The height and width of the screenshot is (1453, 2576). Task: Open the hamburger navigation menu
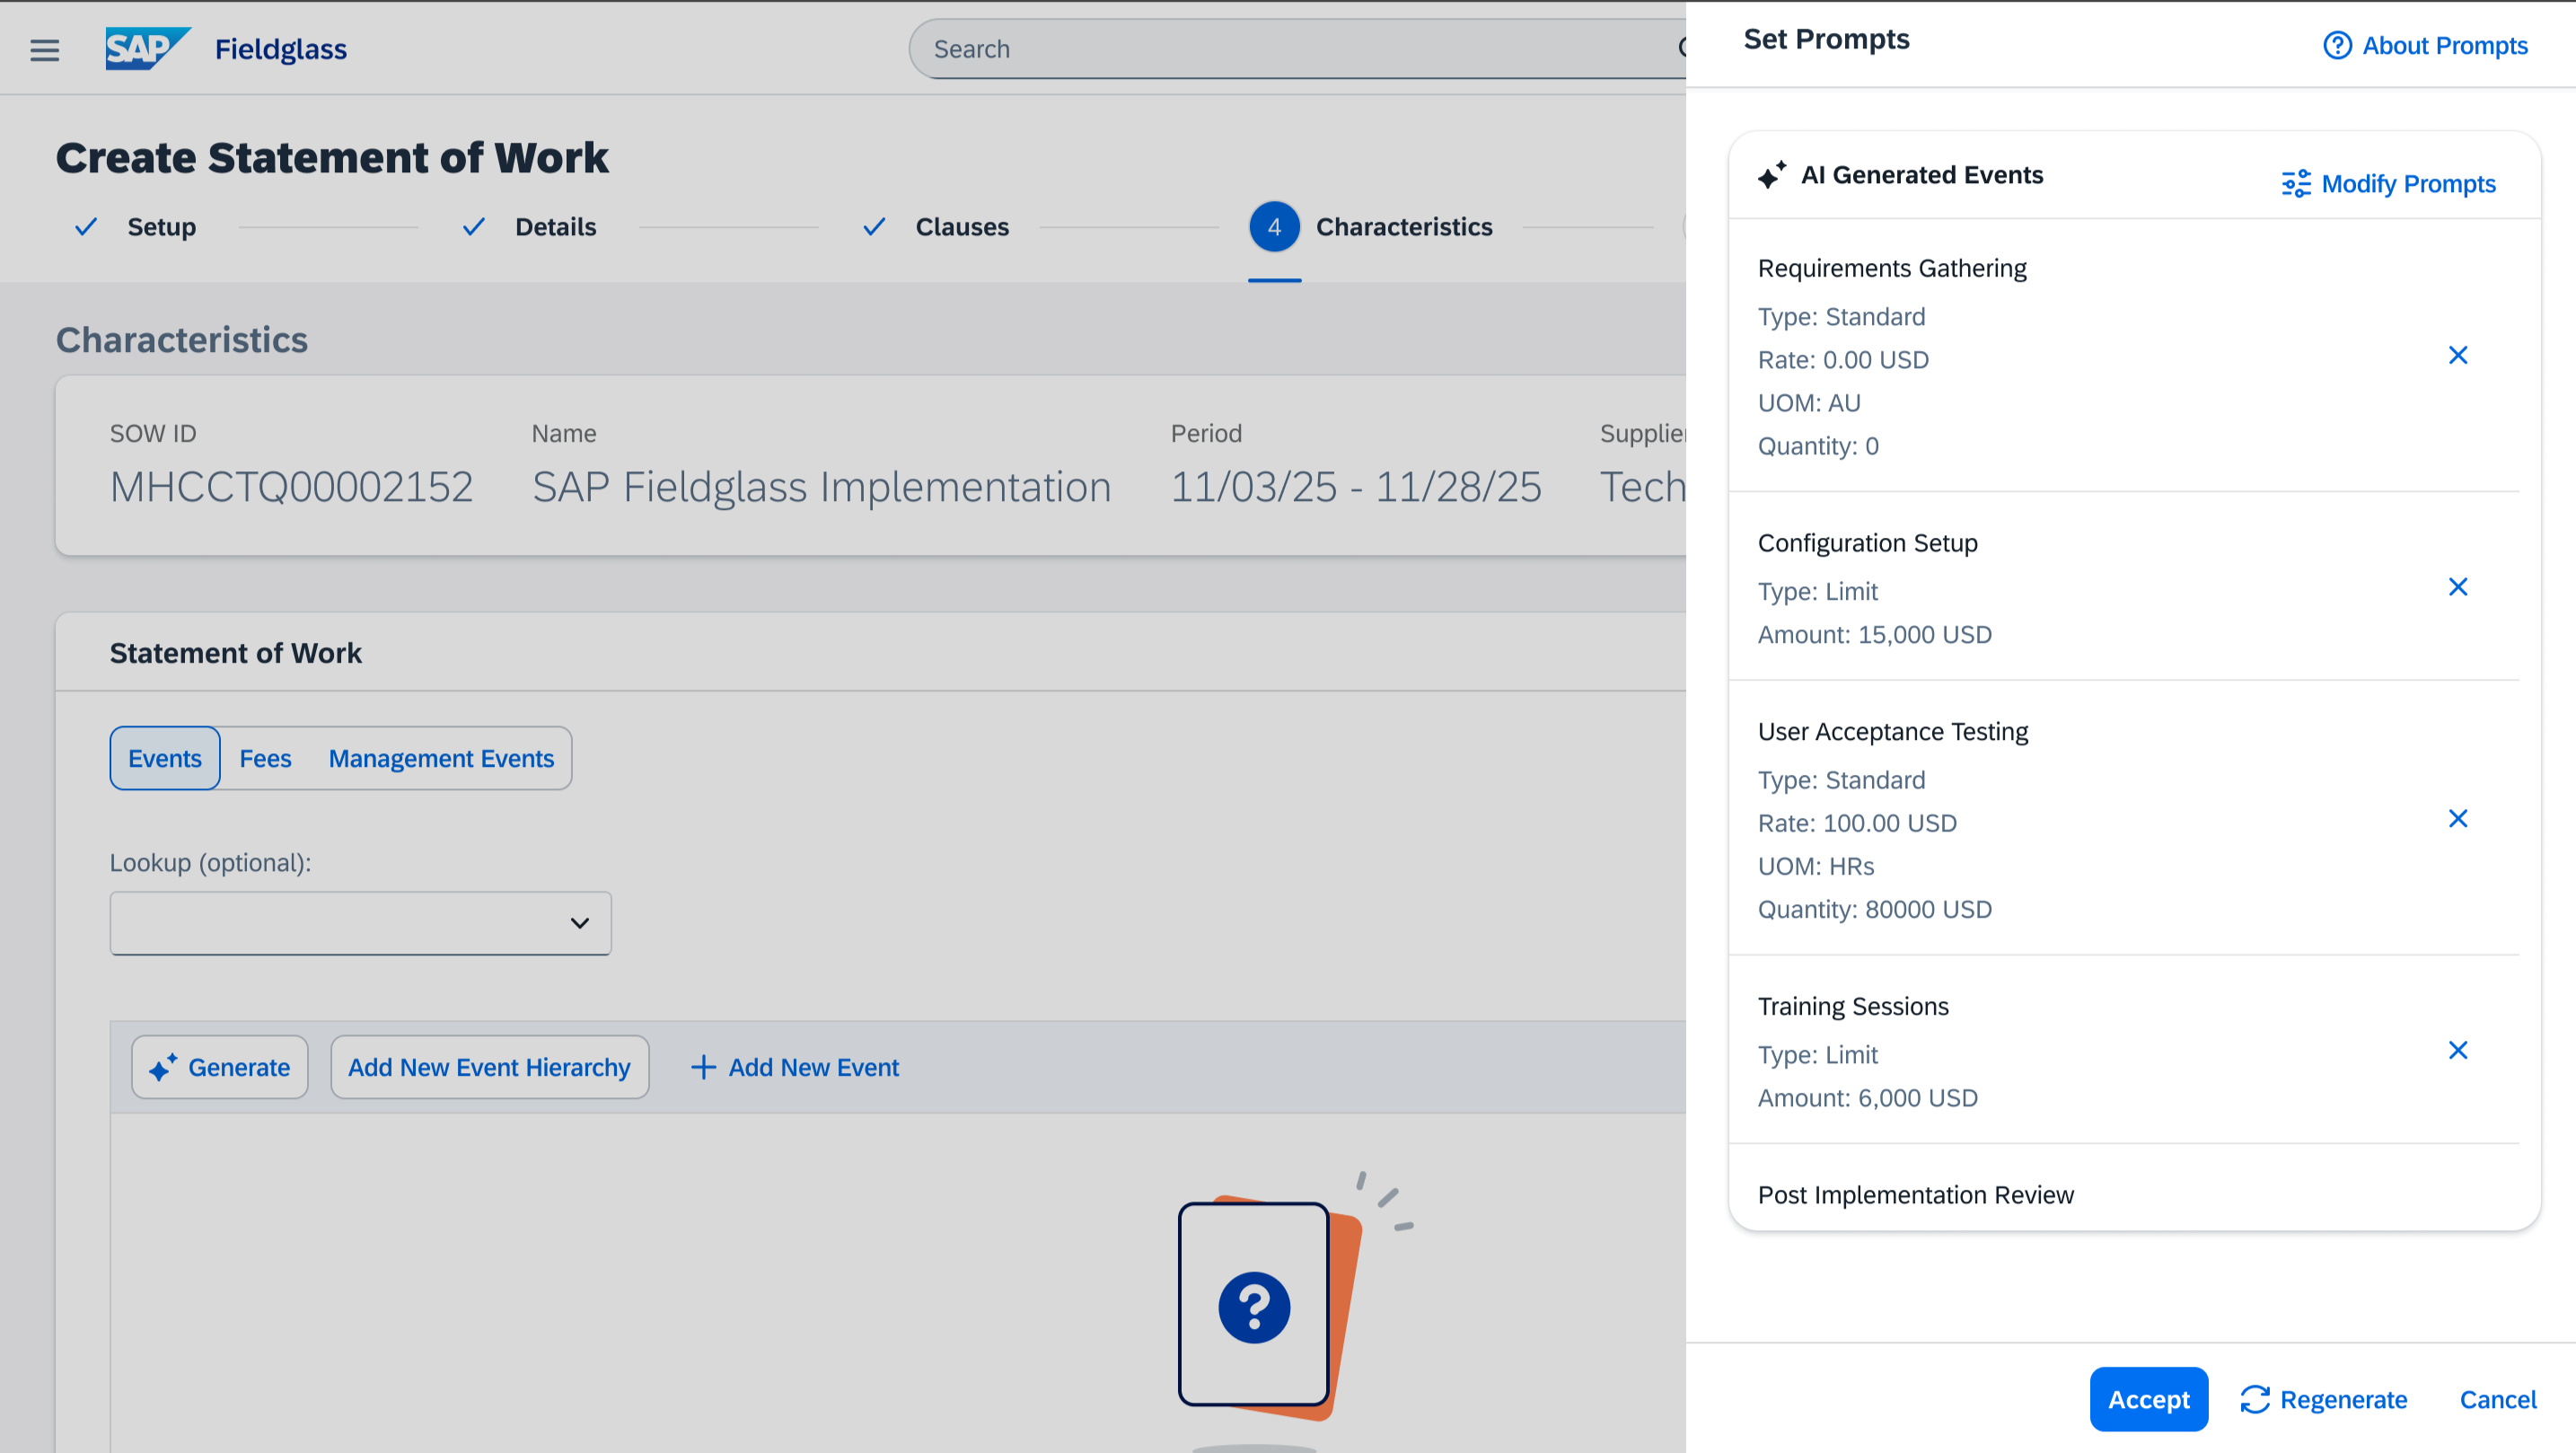[44, 49]
